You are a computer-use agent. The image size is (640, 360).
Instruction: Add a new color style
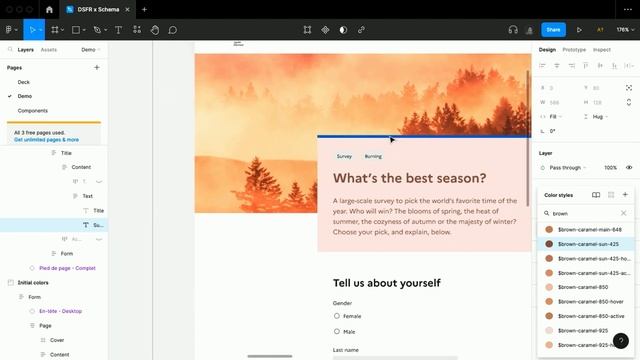click(x=625, y=195)
